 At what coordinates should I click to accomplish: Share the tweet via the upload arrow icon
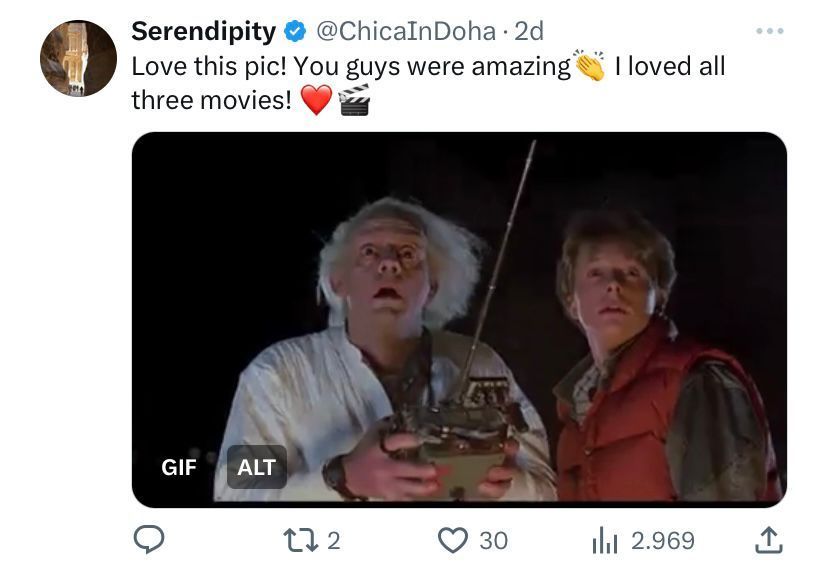point(768,540)
